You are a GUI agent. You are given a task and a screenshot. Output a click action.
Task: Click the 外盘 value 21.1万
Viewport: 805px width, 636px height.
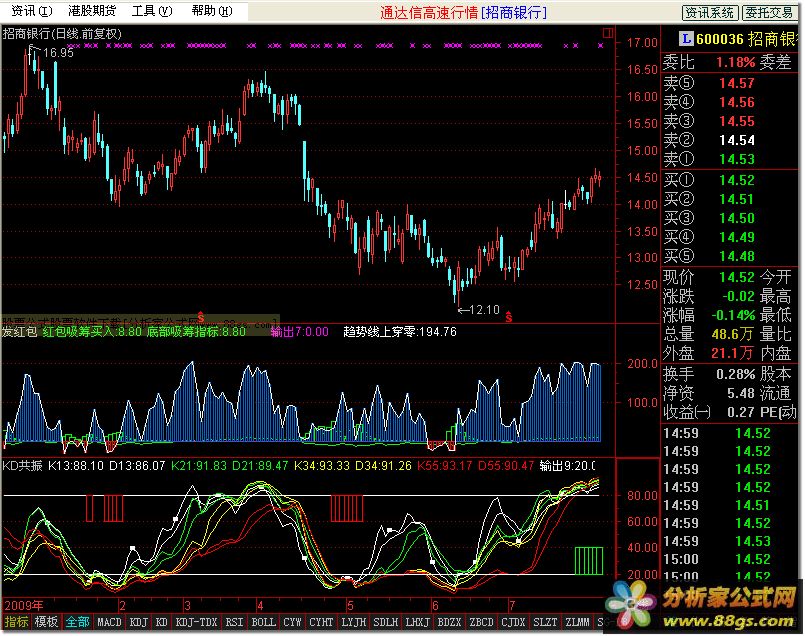(x=733, y=353)
